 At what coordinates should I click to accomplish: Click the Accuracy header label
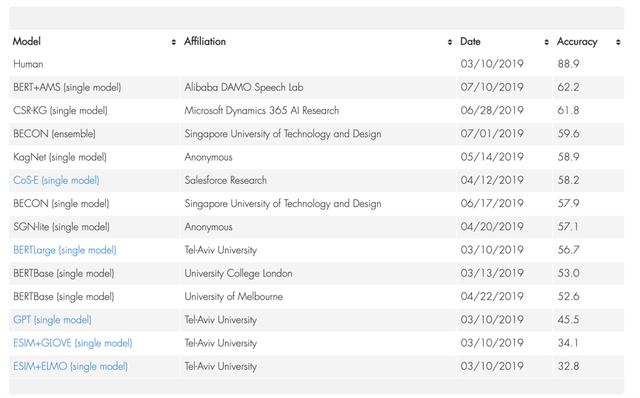point(577,42)
